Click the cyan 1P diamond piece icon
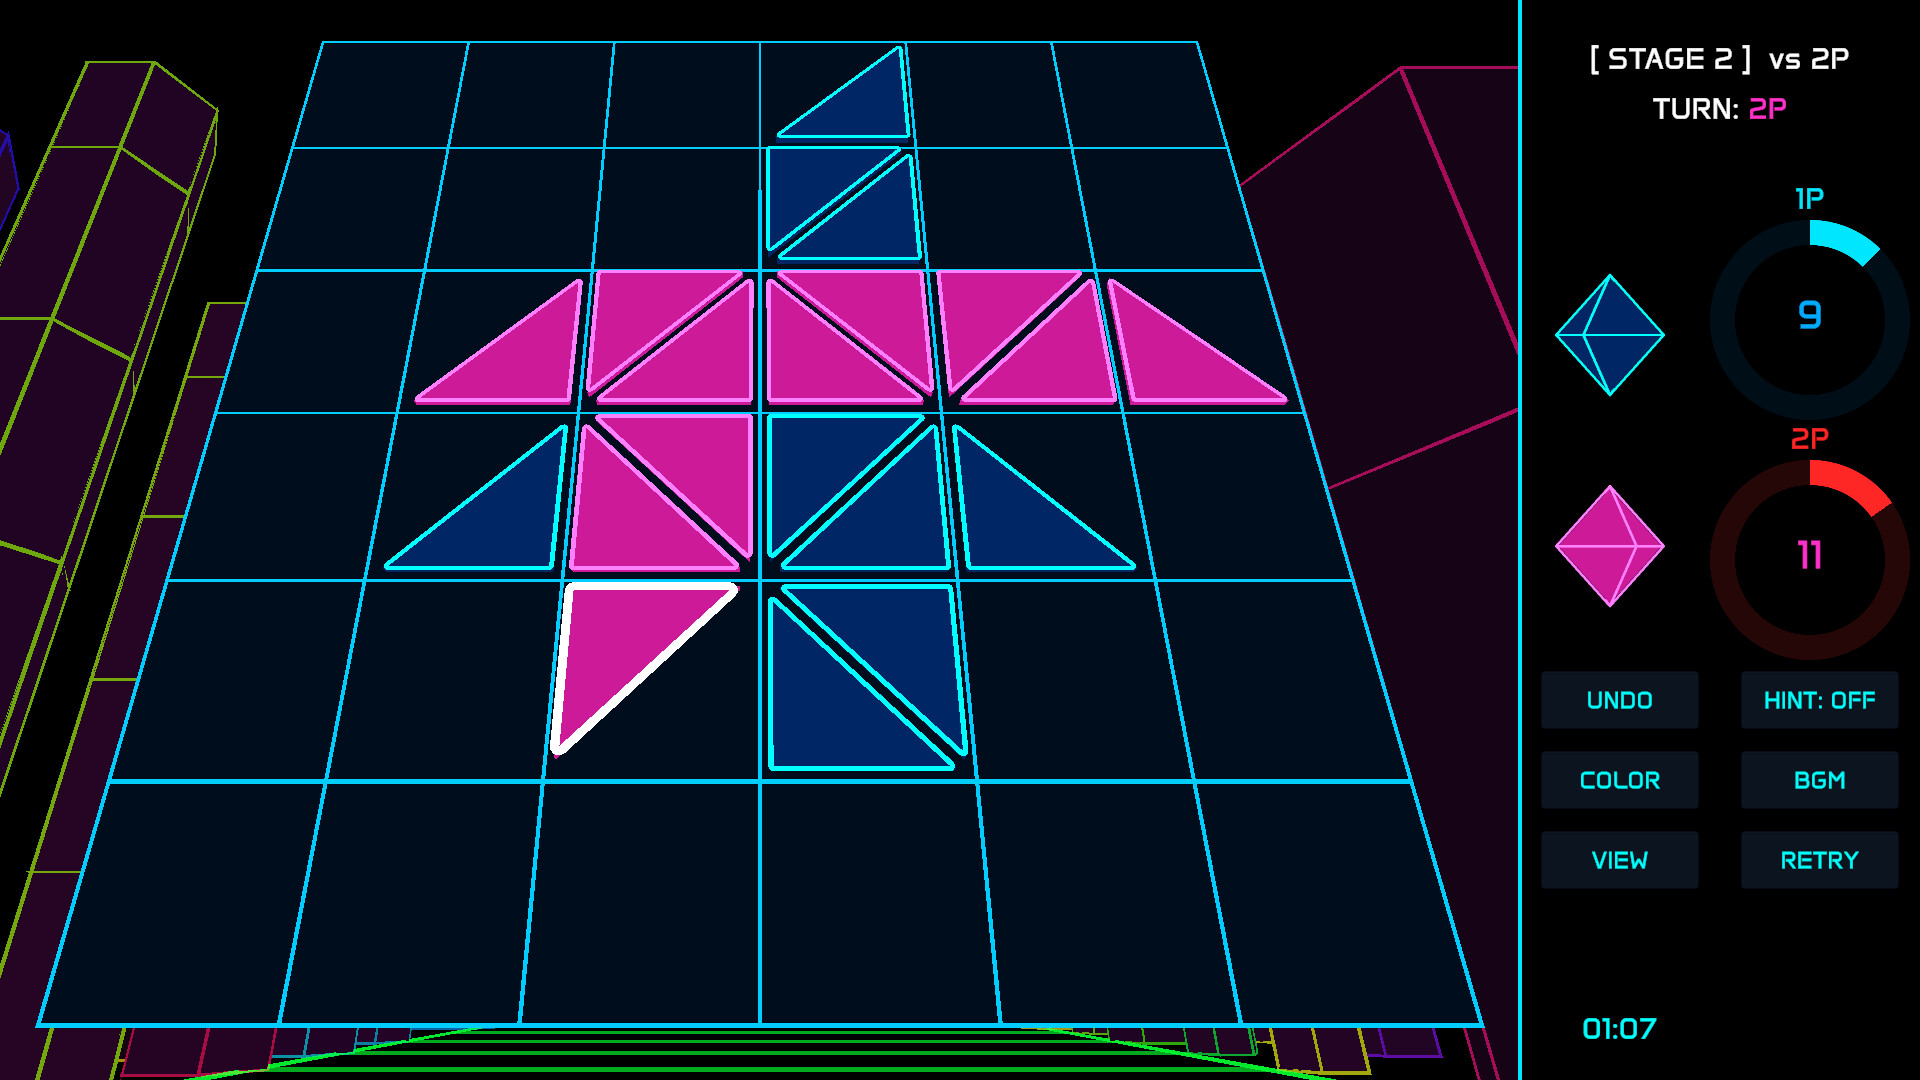This screenshot has height=1080, width=1920. coord(1610,335)
